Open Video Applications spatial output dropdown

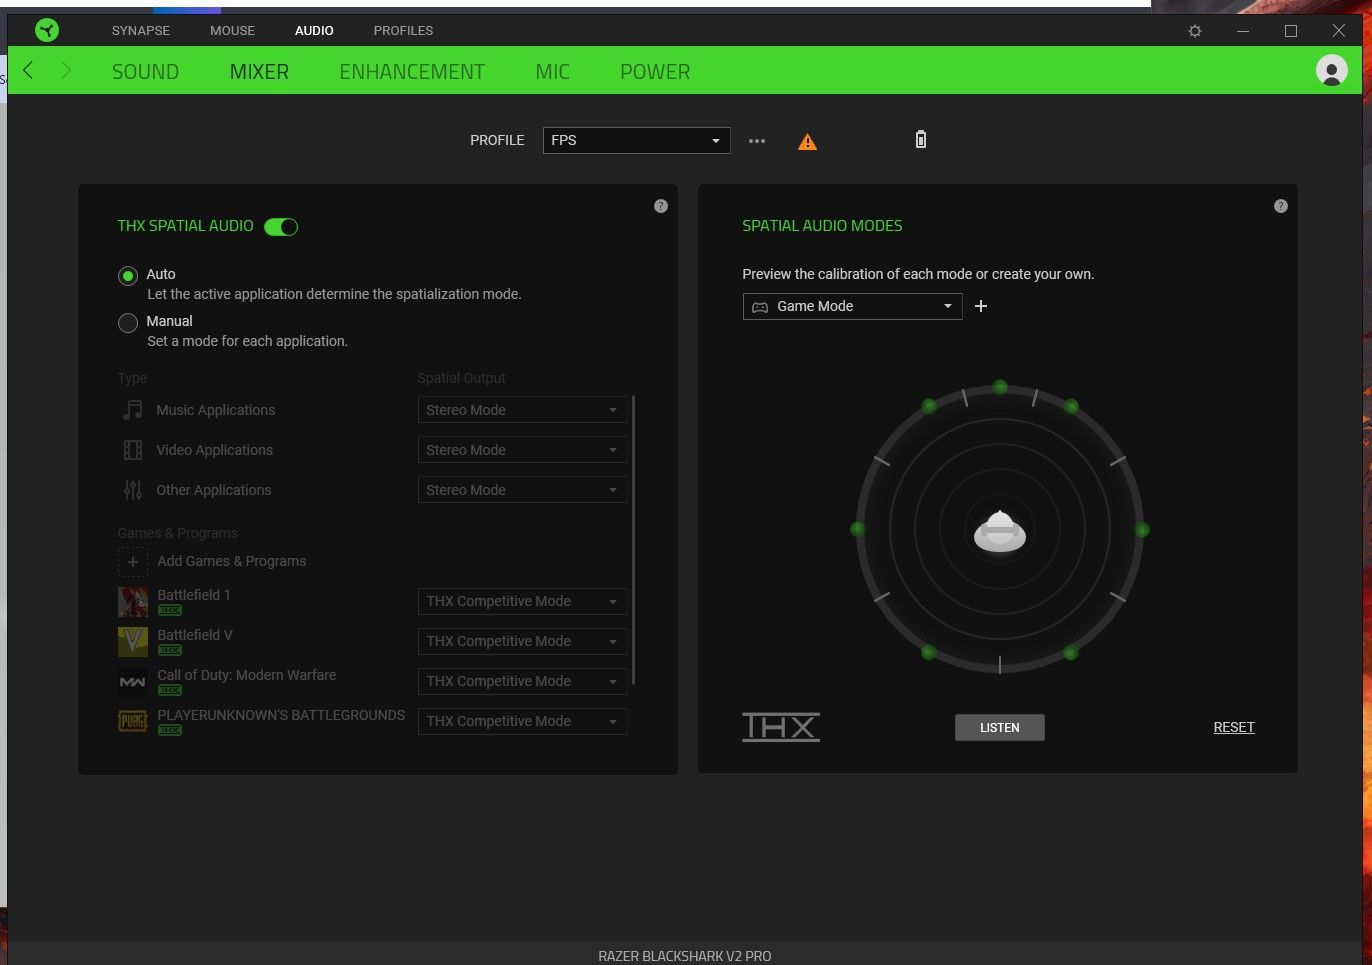tap(522, 450)
